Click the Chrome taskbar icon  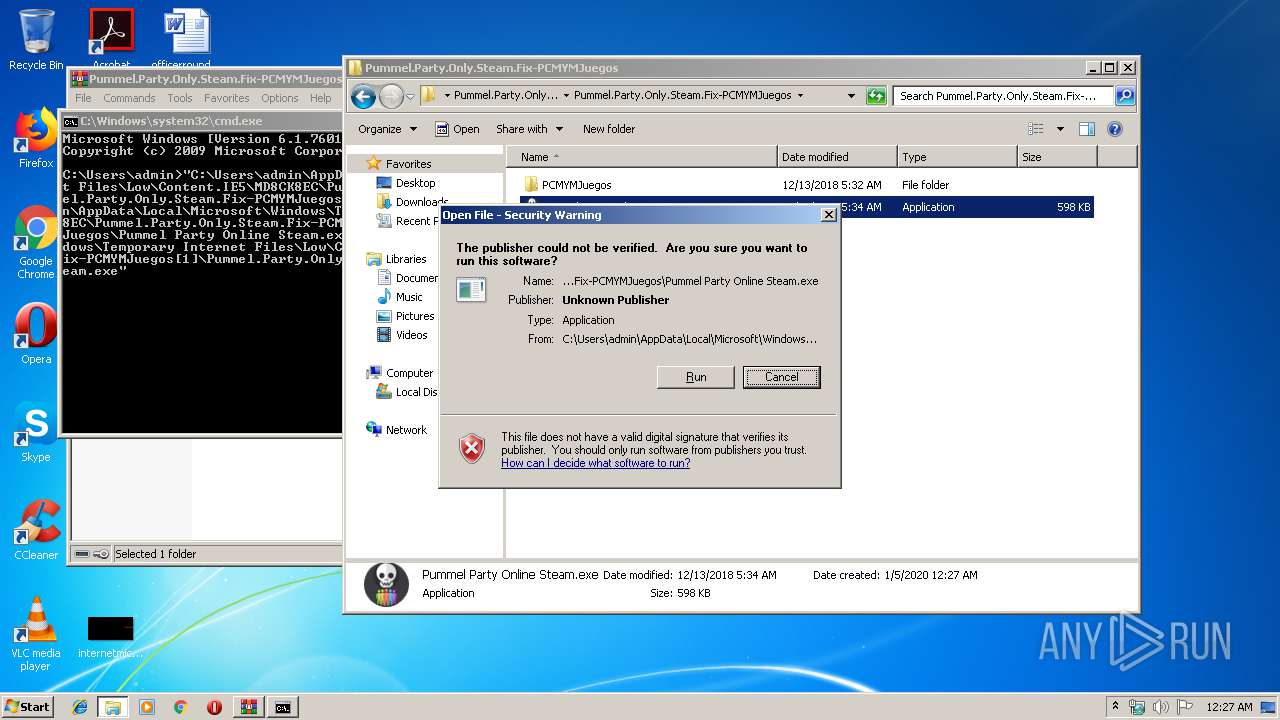(180, 707)
